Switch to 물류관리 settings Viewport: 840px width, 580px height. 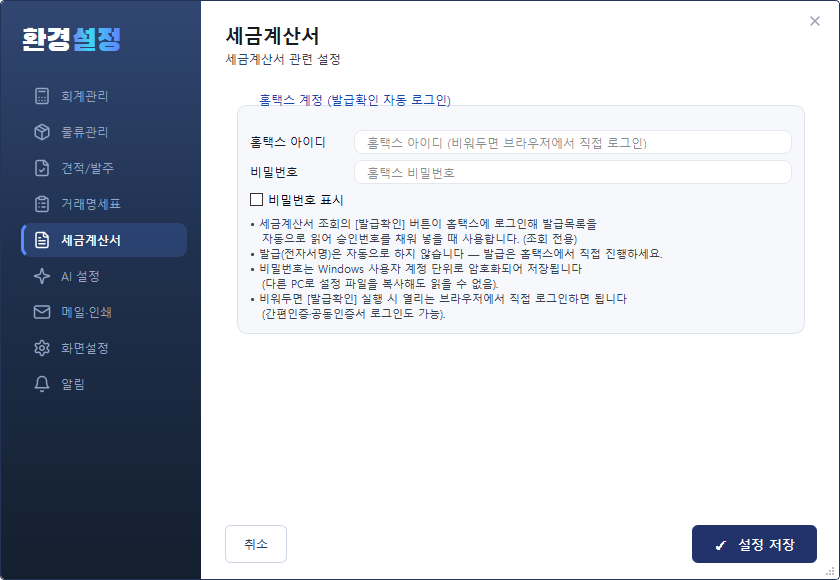coord(104,132)
